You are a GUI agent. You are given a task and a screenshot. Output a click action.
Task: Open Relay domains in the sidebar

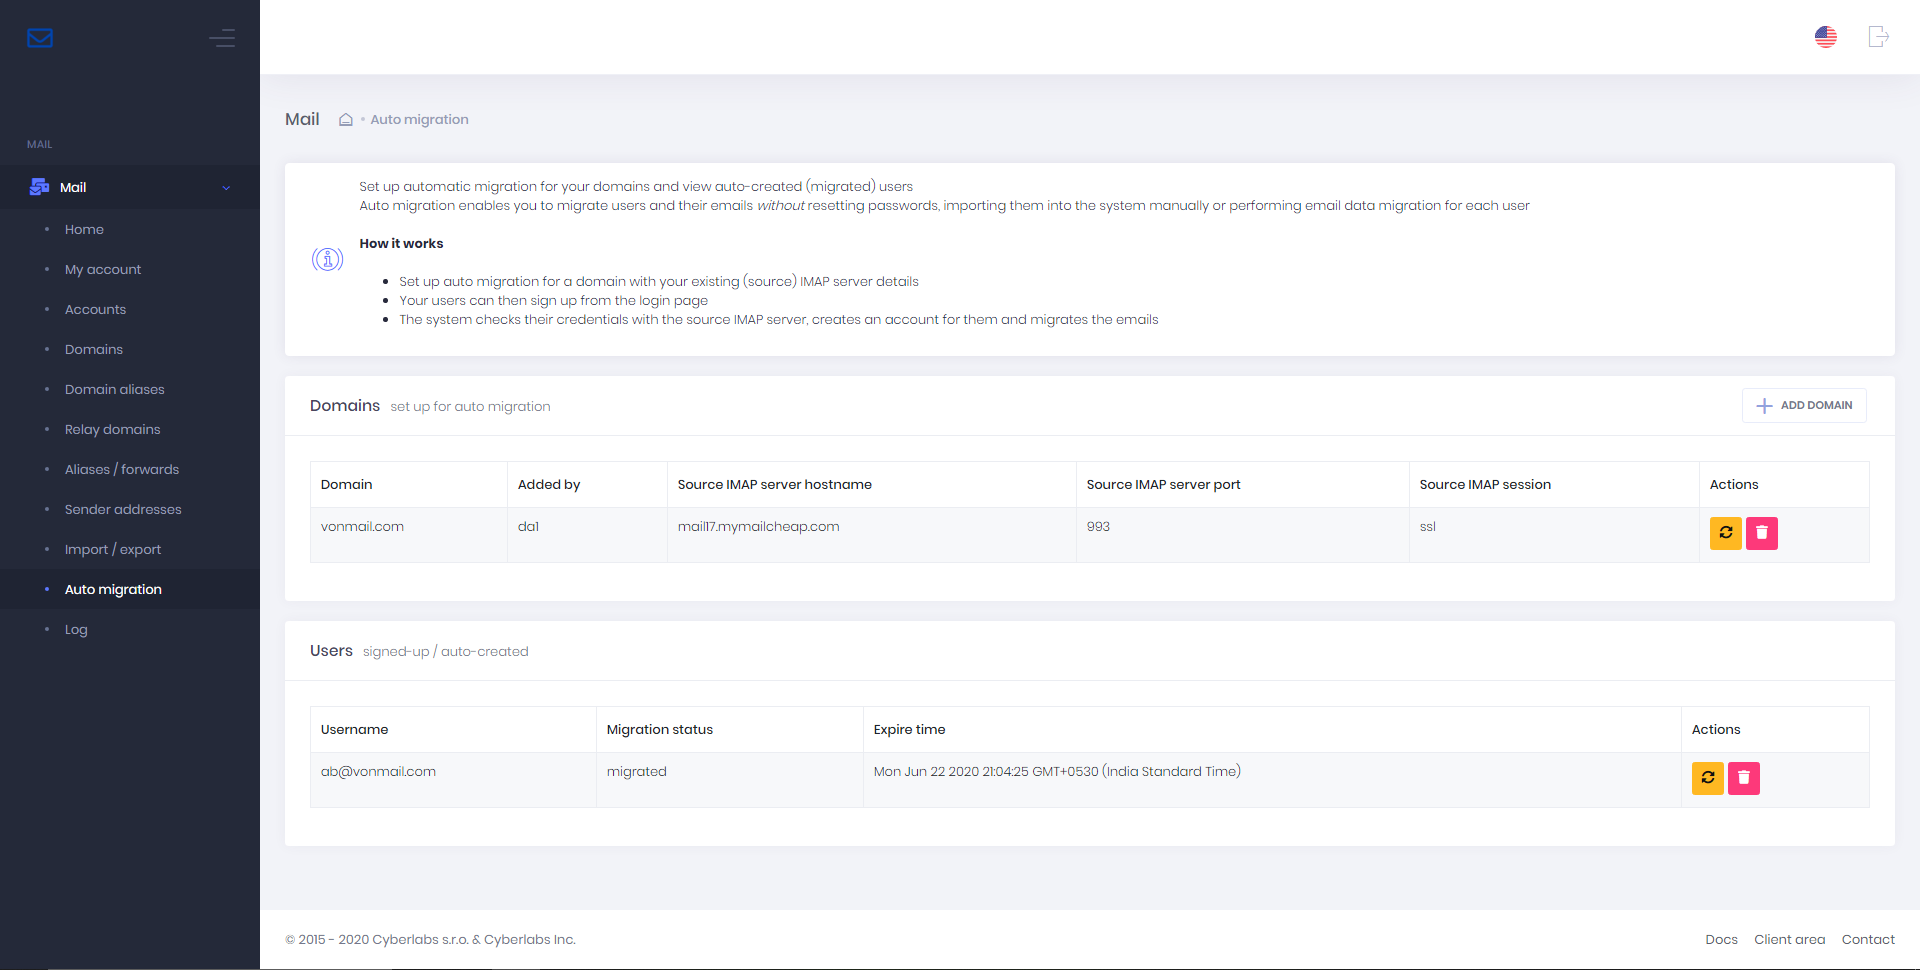[x=112, y=429]
